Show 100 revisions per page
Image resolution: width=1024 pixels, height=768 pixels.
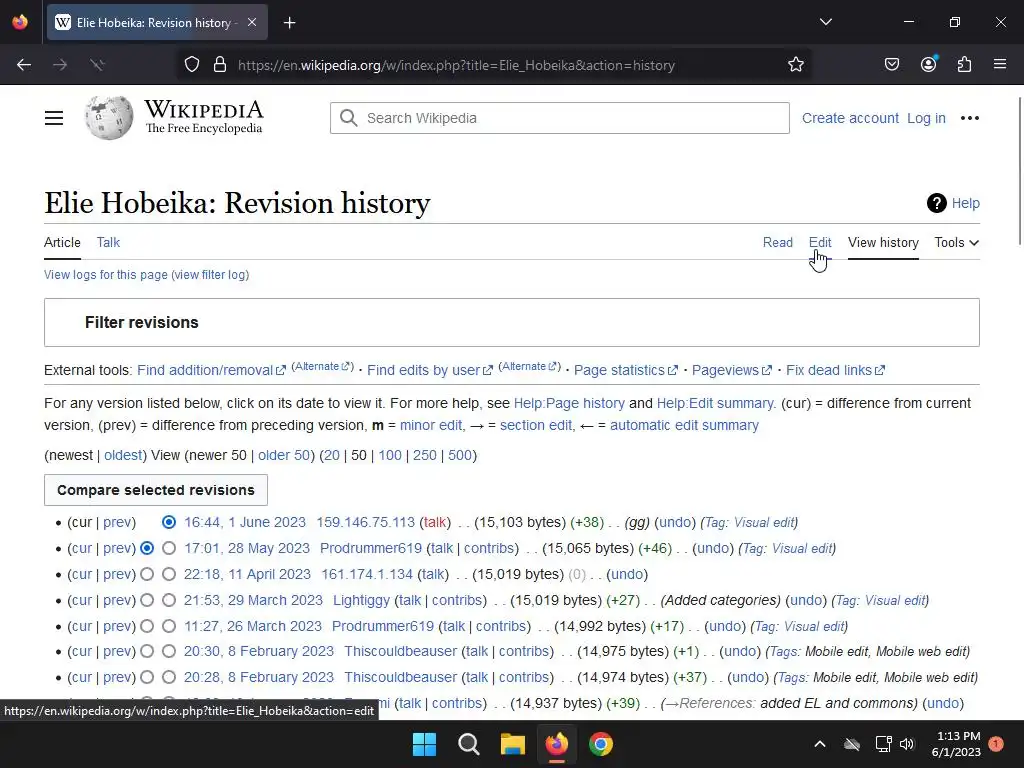click(x=390, y=455)
